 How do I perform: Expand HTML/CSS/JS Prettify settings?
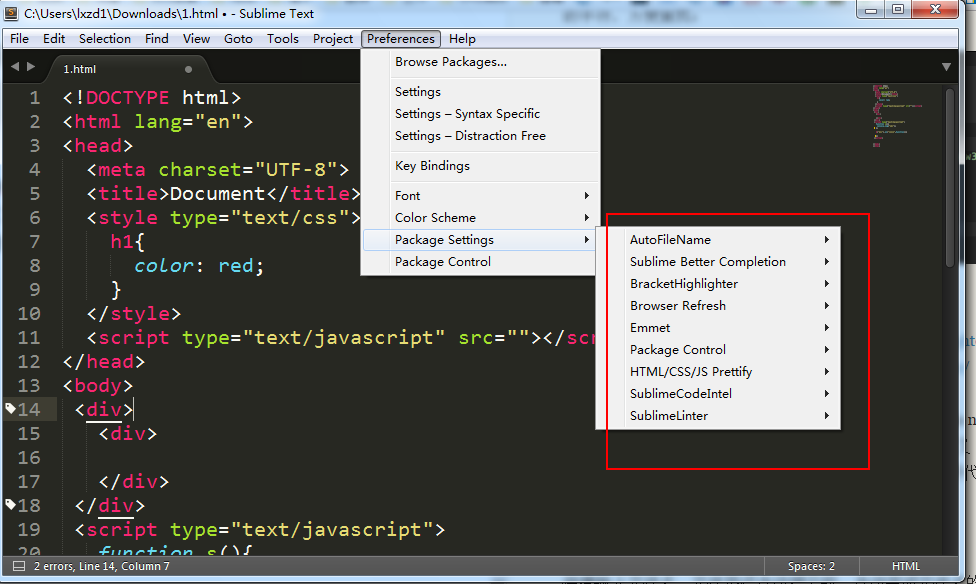tap(718, 372)
